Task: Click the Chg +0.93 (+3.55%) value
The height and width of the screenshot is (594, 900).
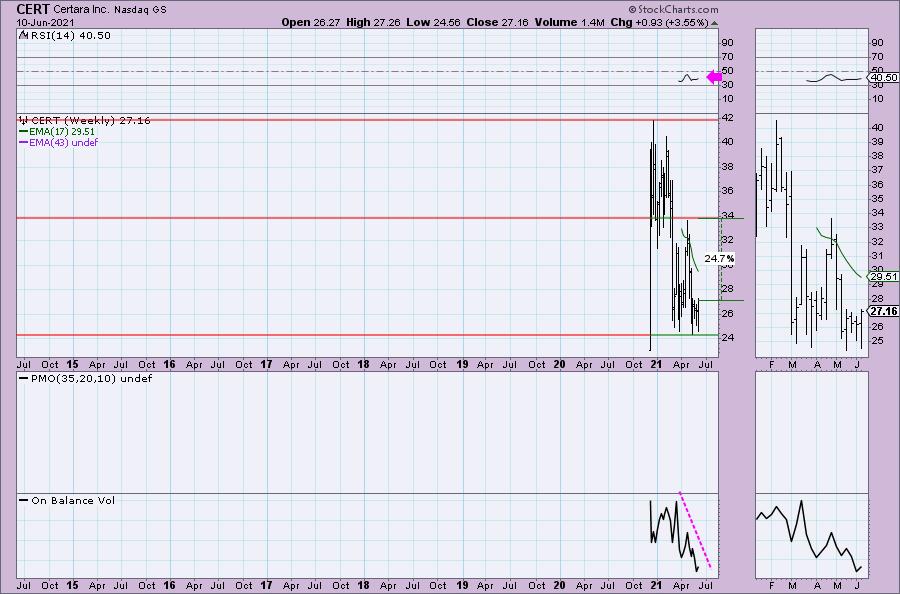Action: click(x=660, y=22)
